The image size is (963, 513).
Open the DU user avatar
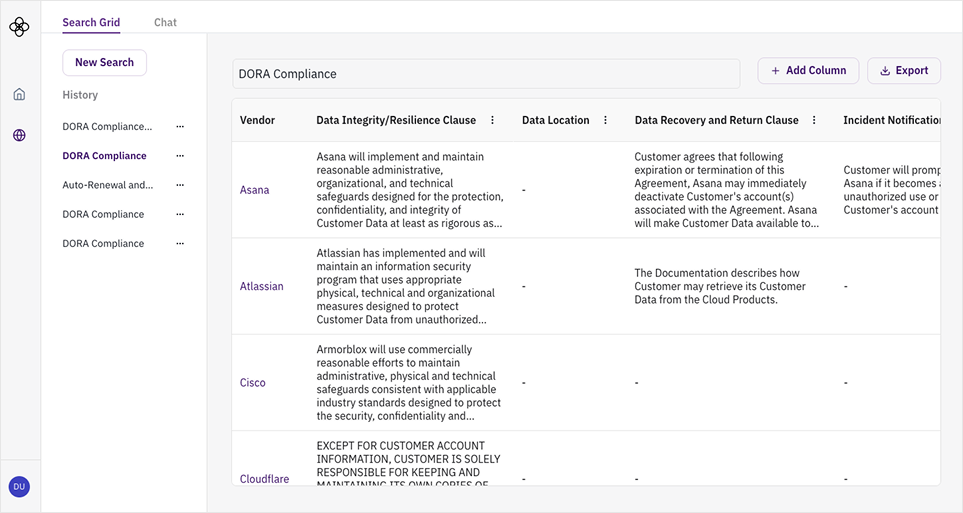tap(19, 487)
